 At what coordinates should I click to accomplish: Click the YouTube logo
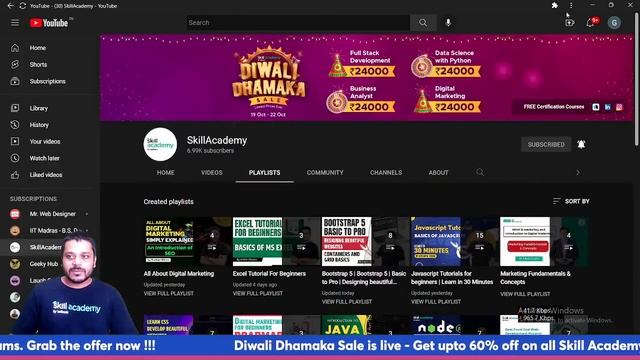tap(49, 23)
